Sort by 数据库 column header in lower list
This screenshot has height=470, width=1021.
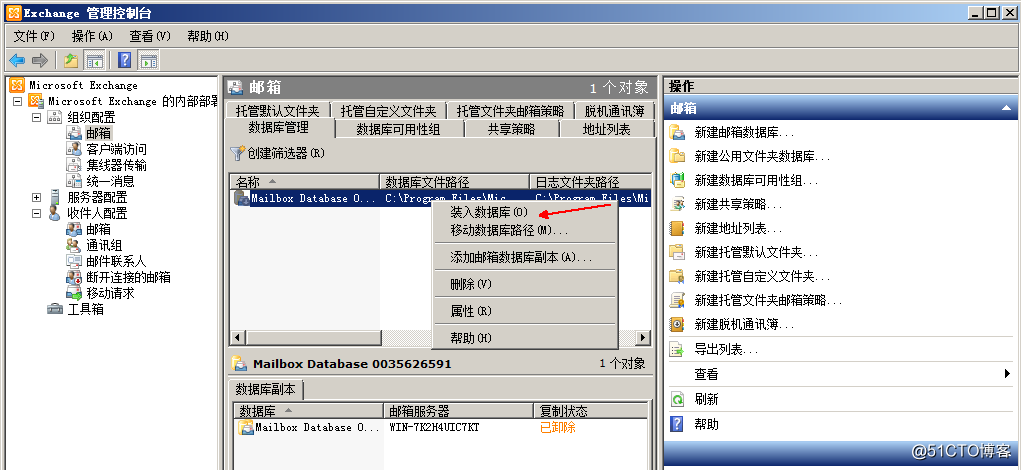coord(309,411)
